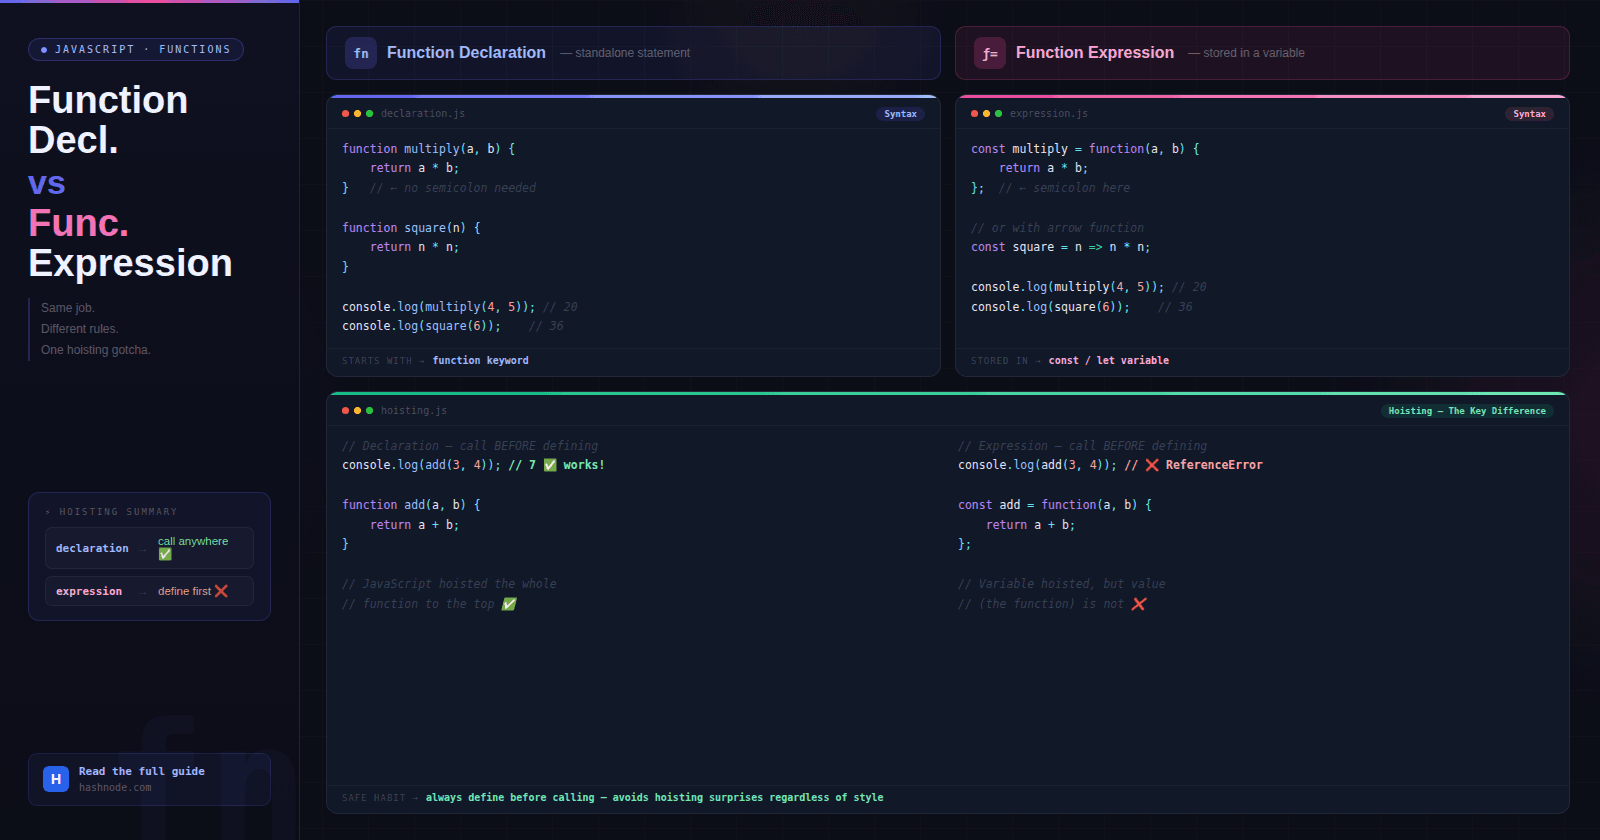Image resolution: width=1600 pixels, height=840 pixels.
Task: Click the yellow dot in expression.js window
Action: click(987, 114)
